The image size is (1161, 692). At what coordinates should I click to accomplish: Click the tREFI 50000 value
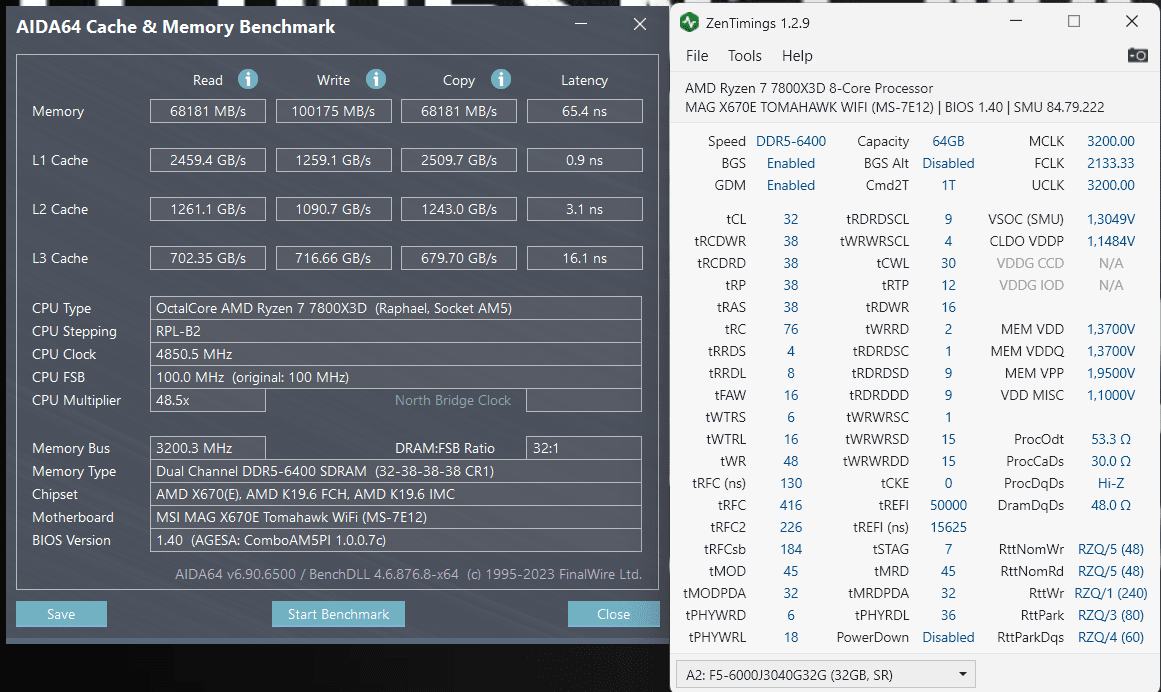pos(948,505)
